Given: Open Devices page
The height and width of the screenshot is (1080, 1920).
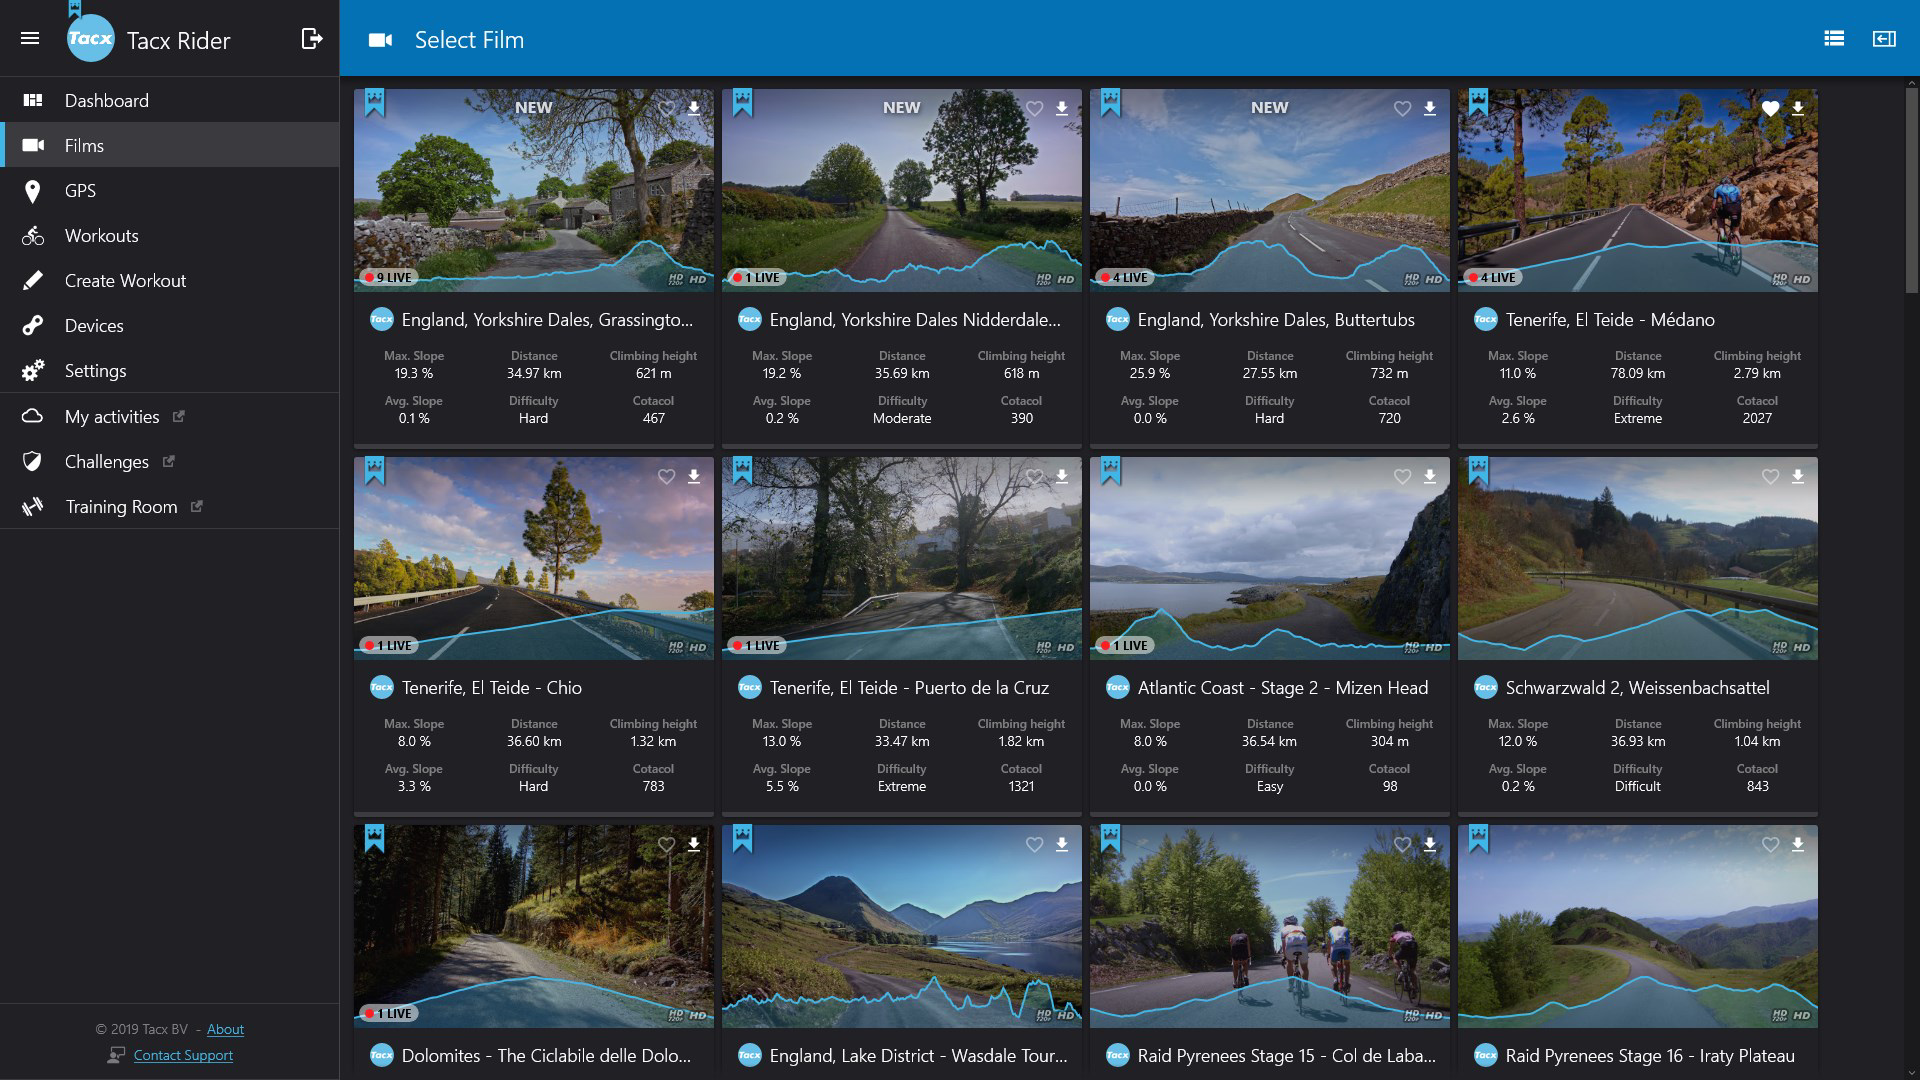Looking at the screenshot, I should coord(170,325).
